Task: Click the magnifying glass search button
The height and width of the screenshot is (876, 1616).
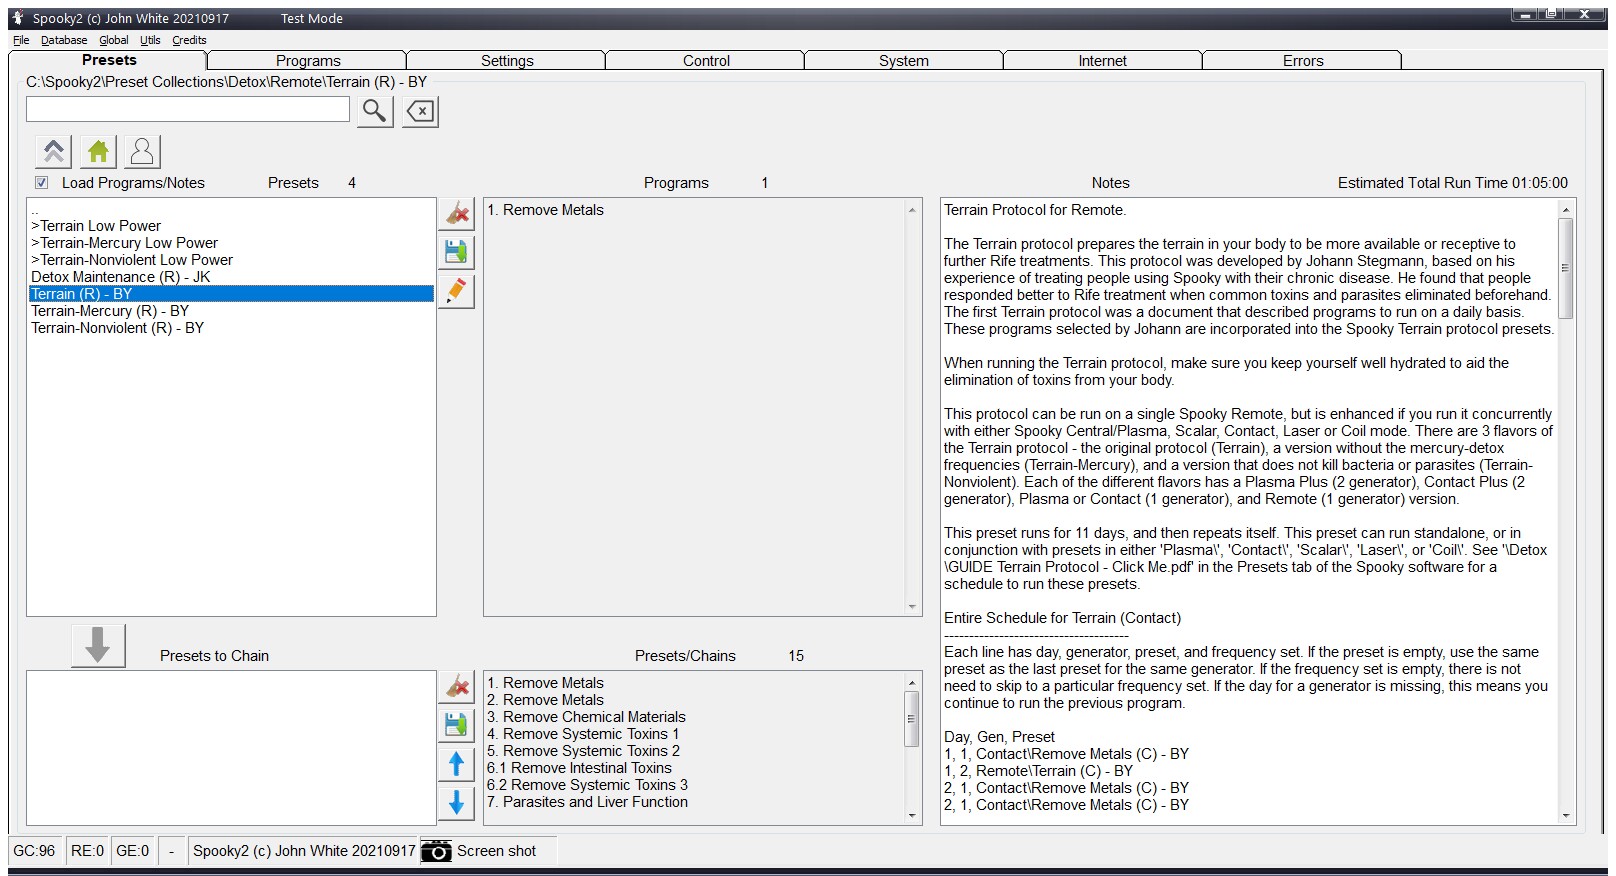Action: [374, 111]
